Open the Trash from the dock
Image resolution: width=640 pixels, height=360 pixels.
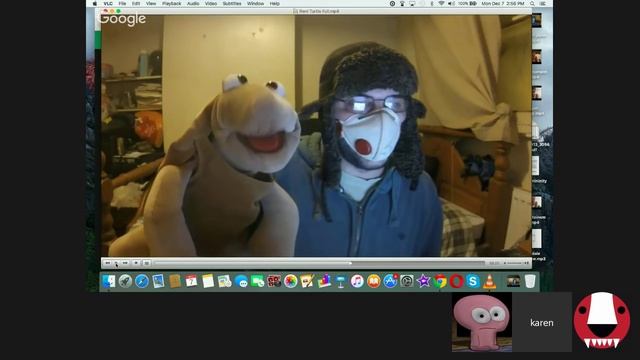pos(530,281)
